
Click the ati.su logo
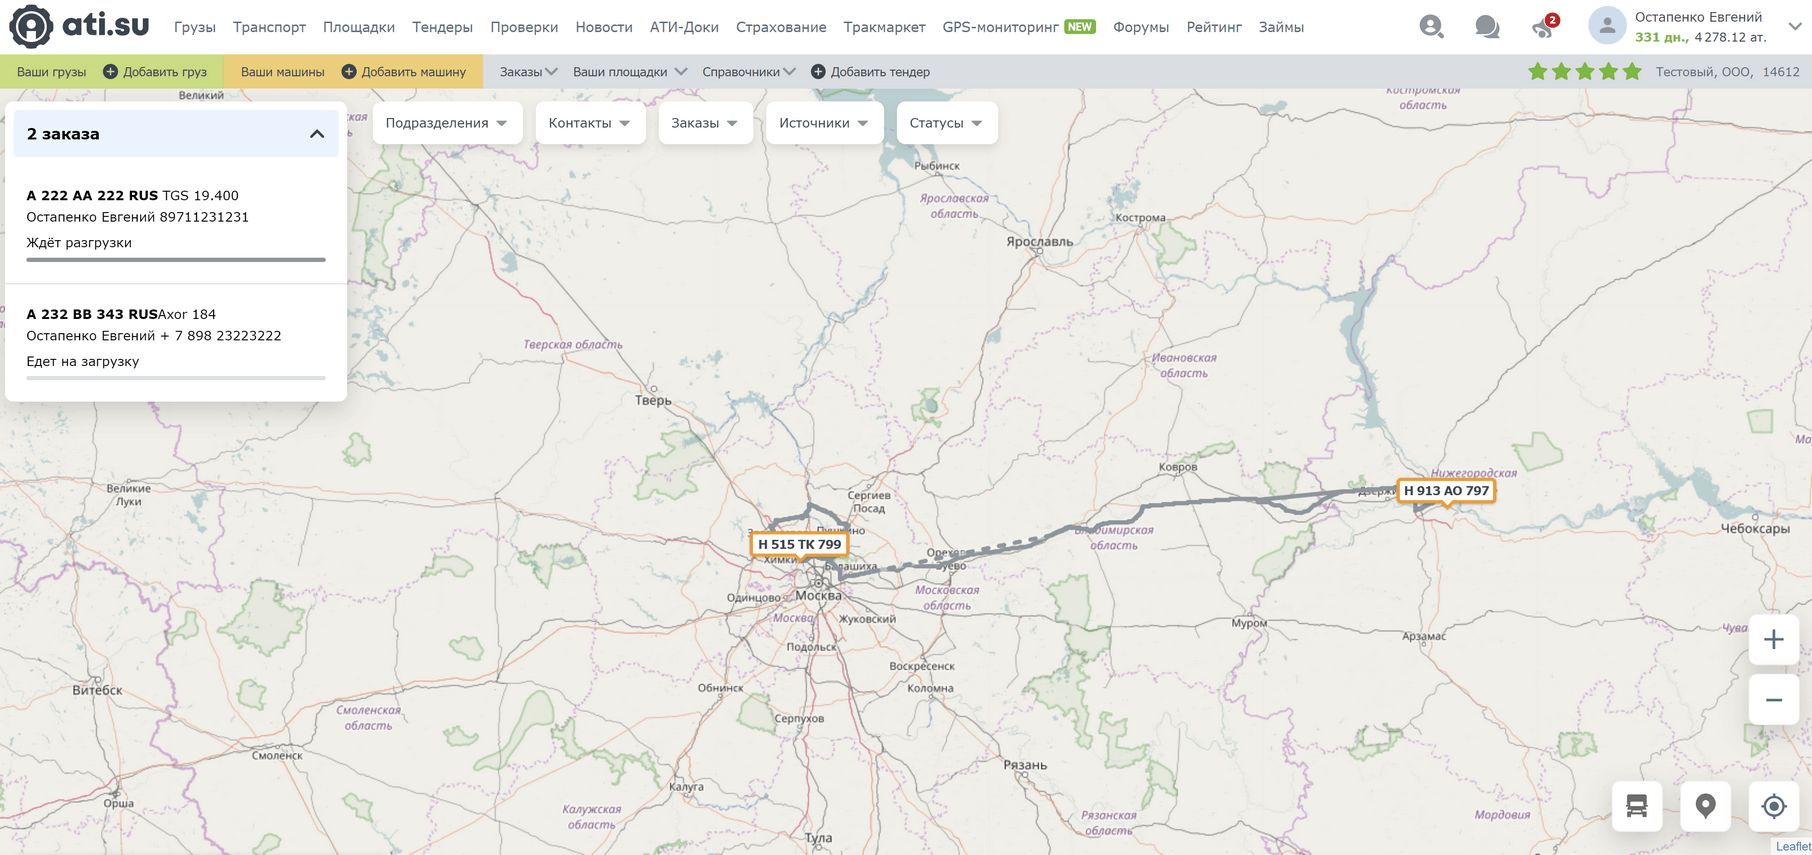79,26
